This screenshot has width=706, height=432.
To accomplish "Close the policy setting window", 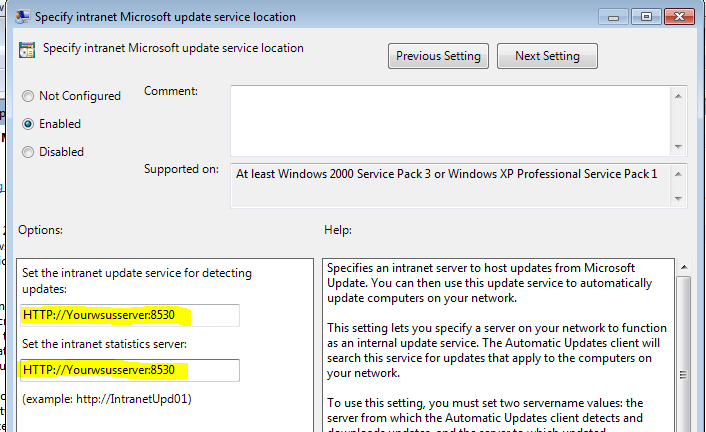I will (679, 17).
